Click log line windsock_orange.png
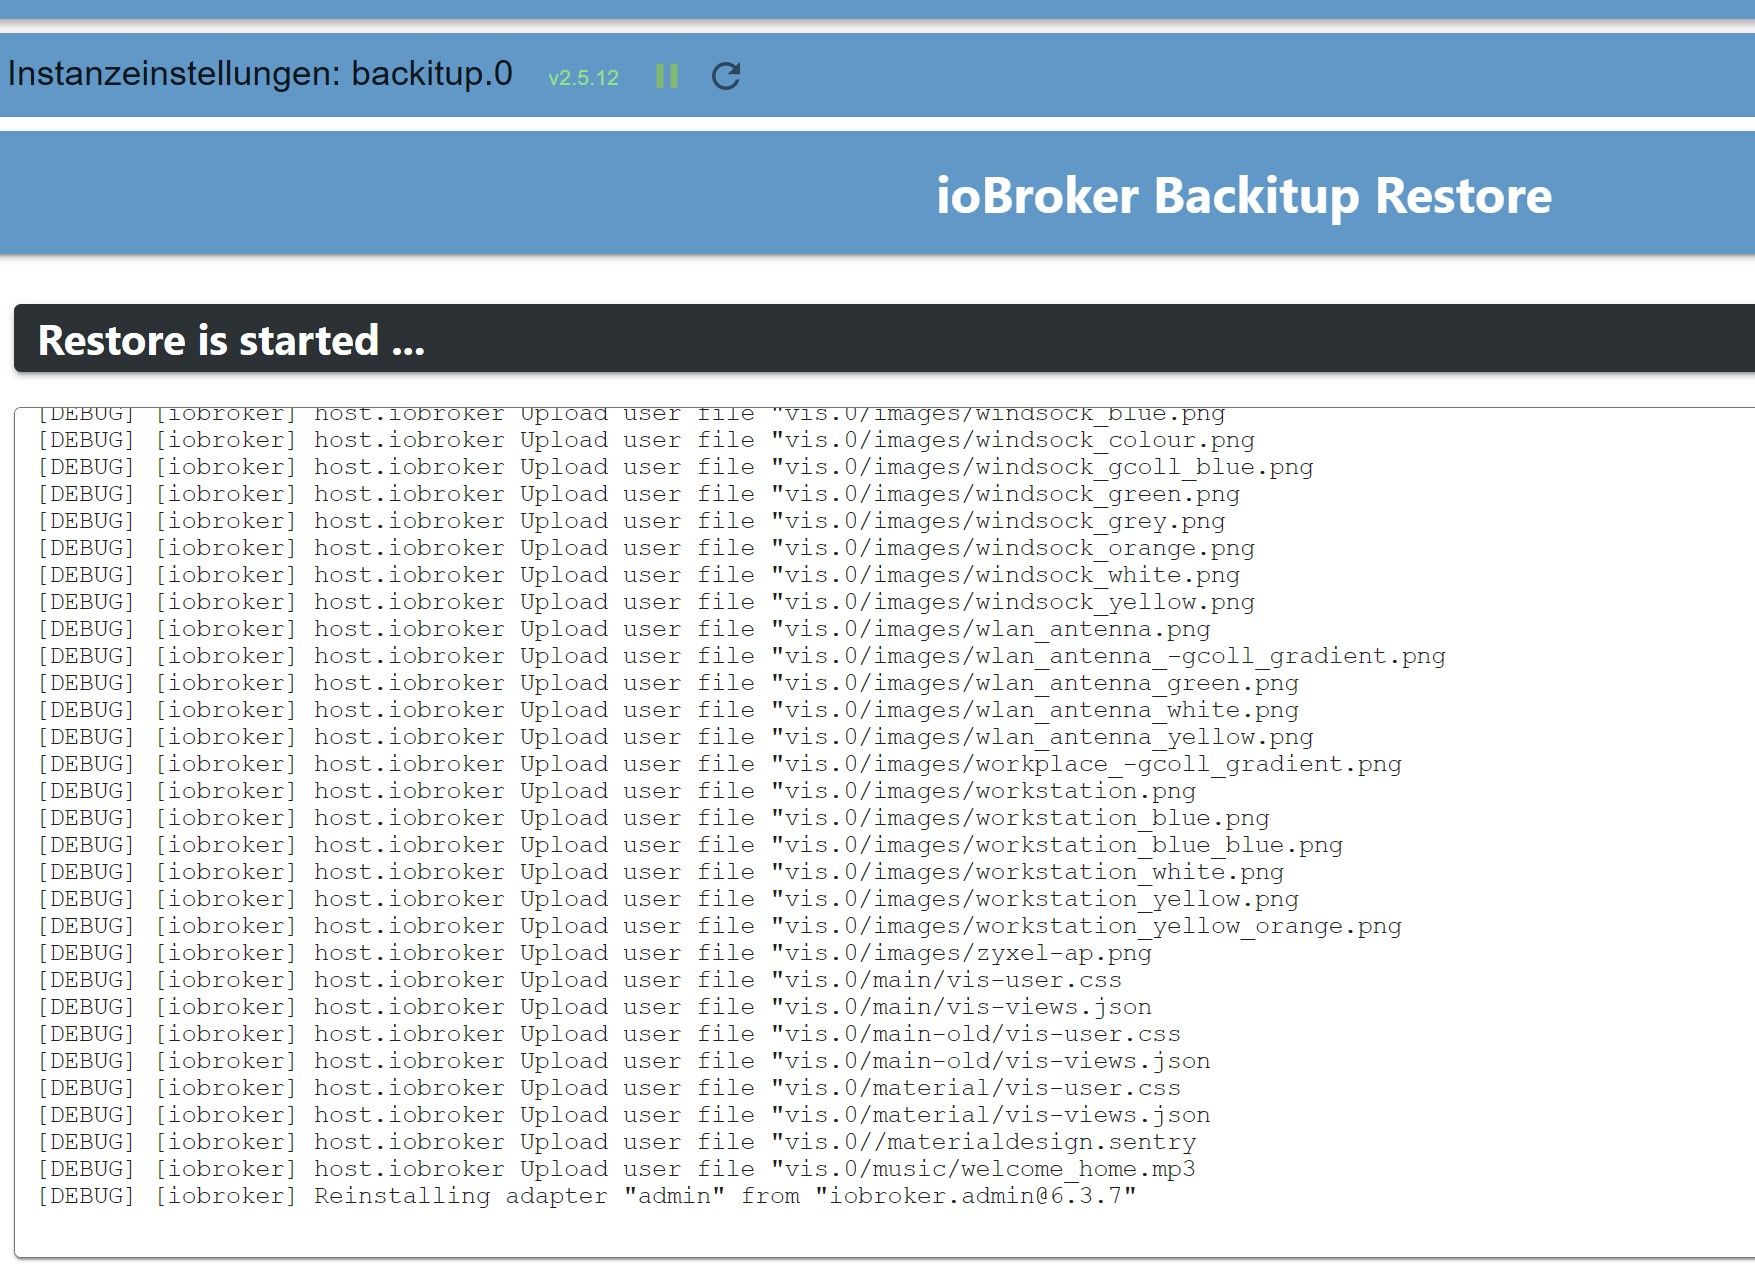 pos(646,548)
